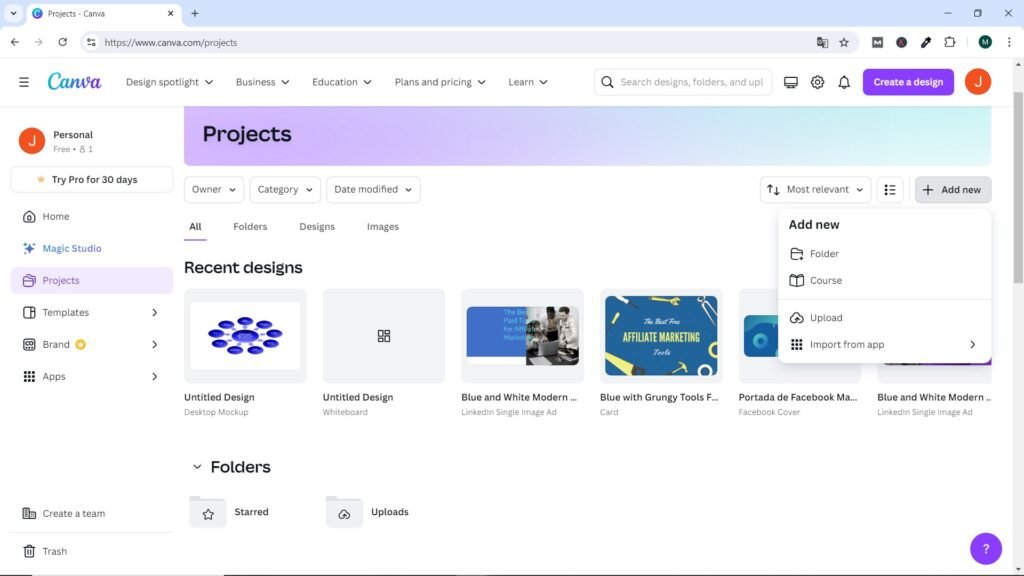
Task: Choose Folder in Add new menu
Action: click(824, 254)
